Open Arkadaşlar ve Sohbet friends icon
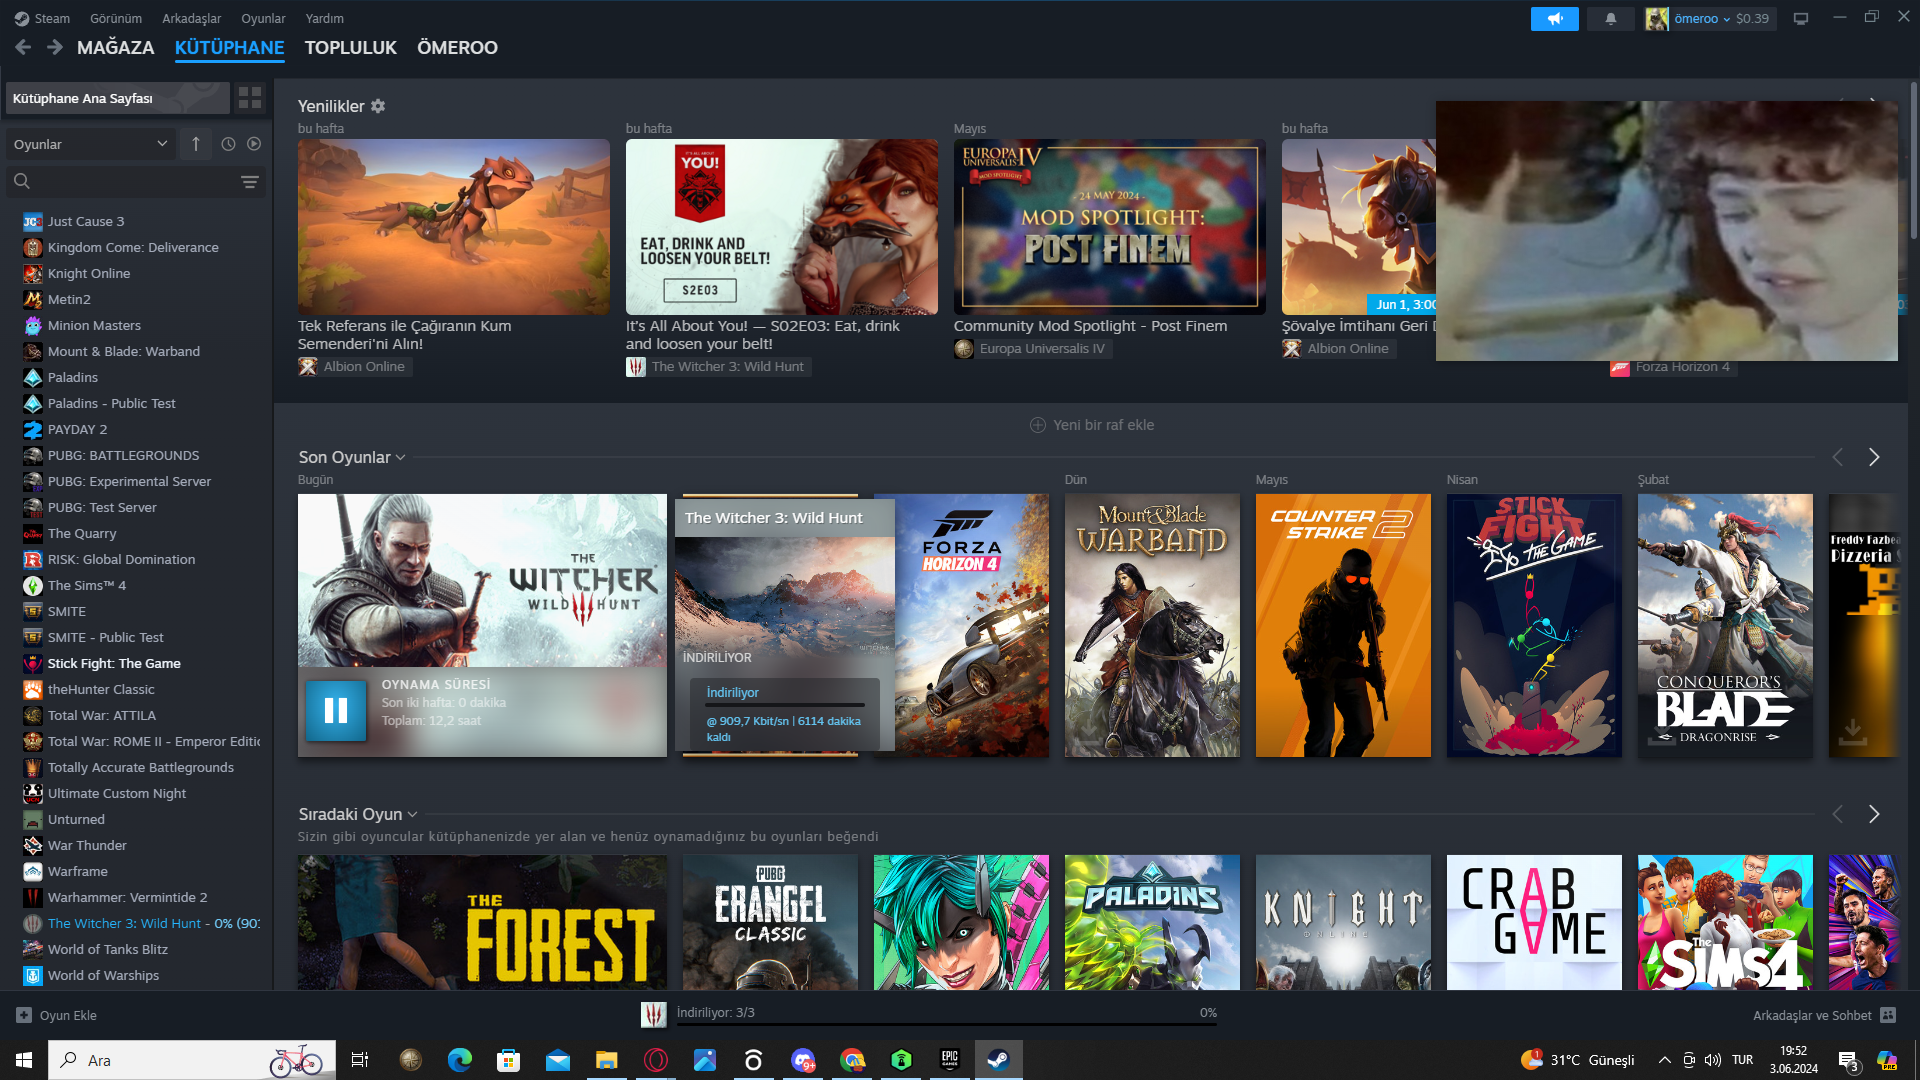 [1888, 1015]
